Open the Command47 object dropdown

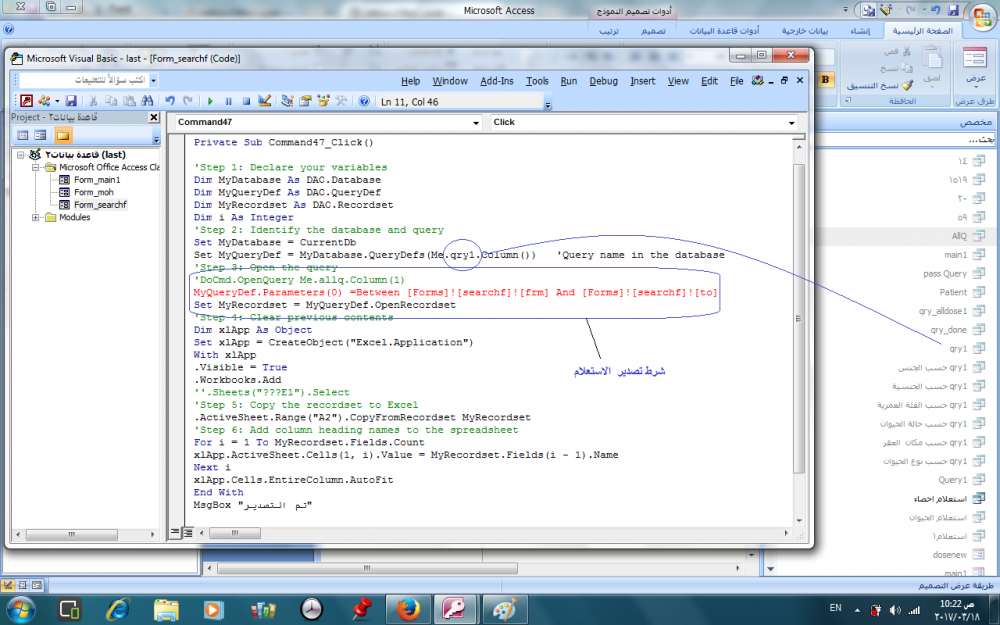476,122
